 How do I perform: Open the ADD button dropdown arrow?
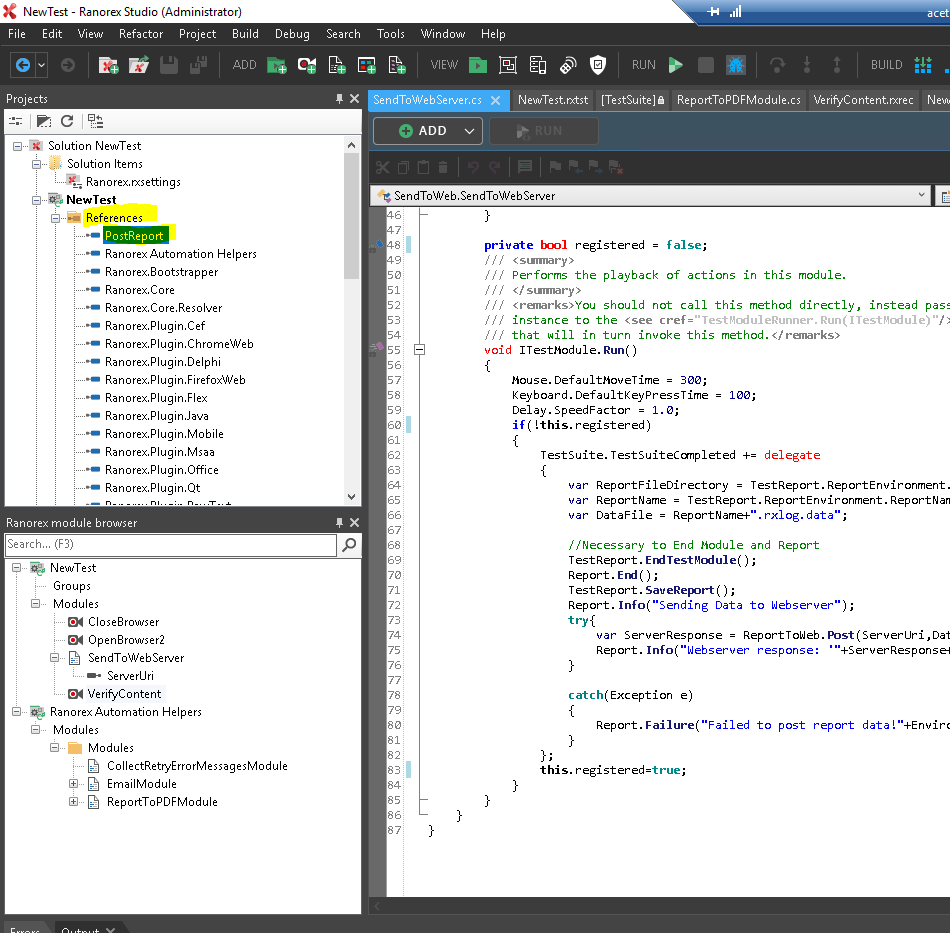click(469, 131)
